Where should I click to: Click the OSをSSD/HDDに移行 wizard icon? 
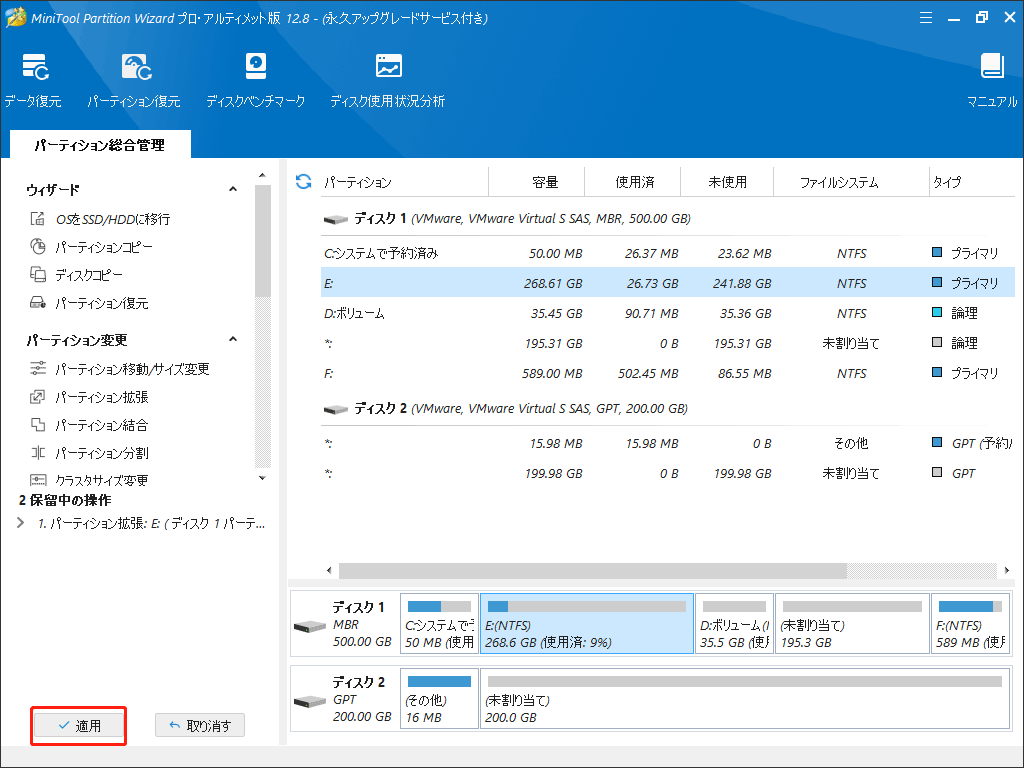coord(38,219)
